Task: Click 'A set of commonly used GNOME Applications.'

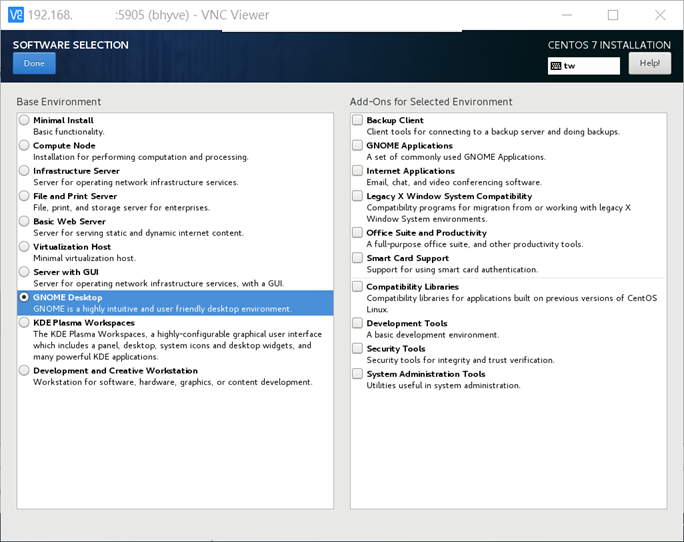Action: click(x=456, y=157)
